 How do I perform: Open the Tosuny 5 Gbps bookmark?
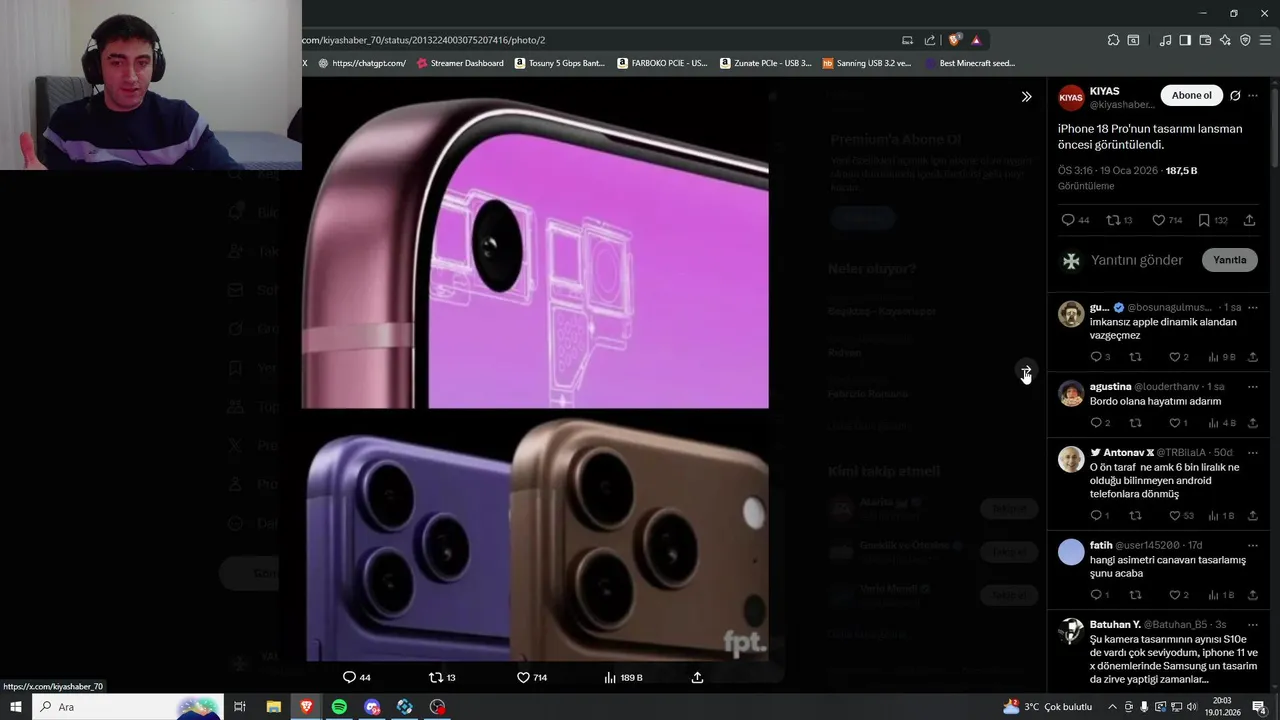560,63
